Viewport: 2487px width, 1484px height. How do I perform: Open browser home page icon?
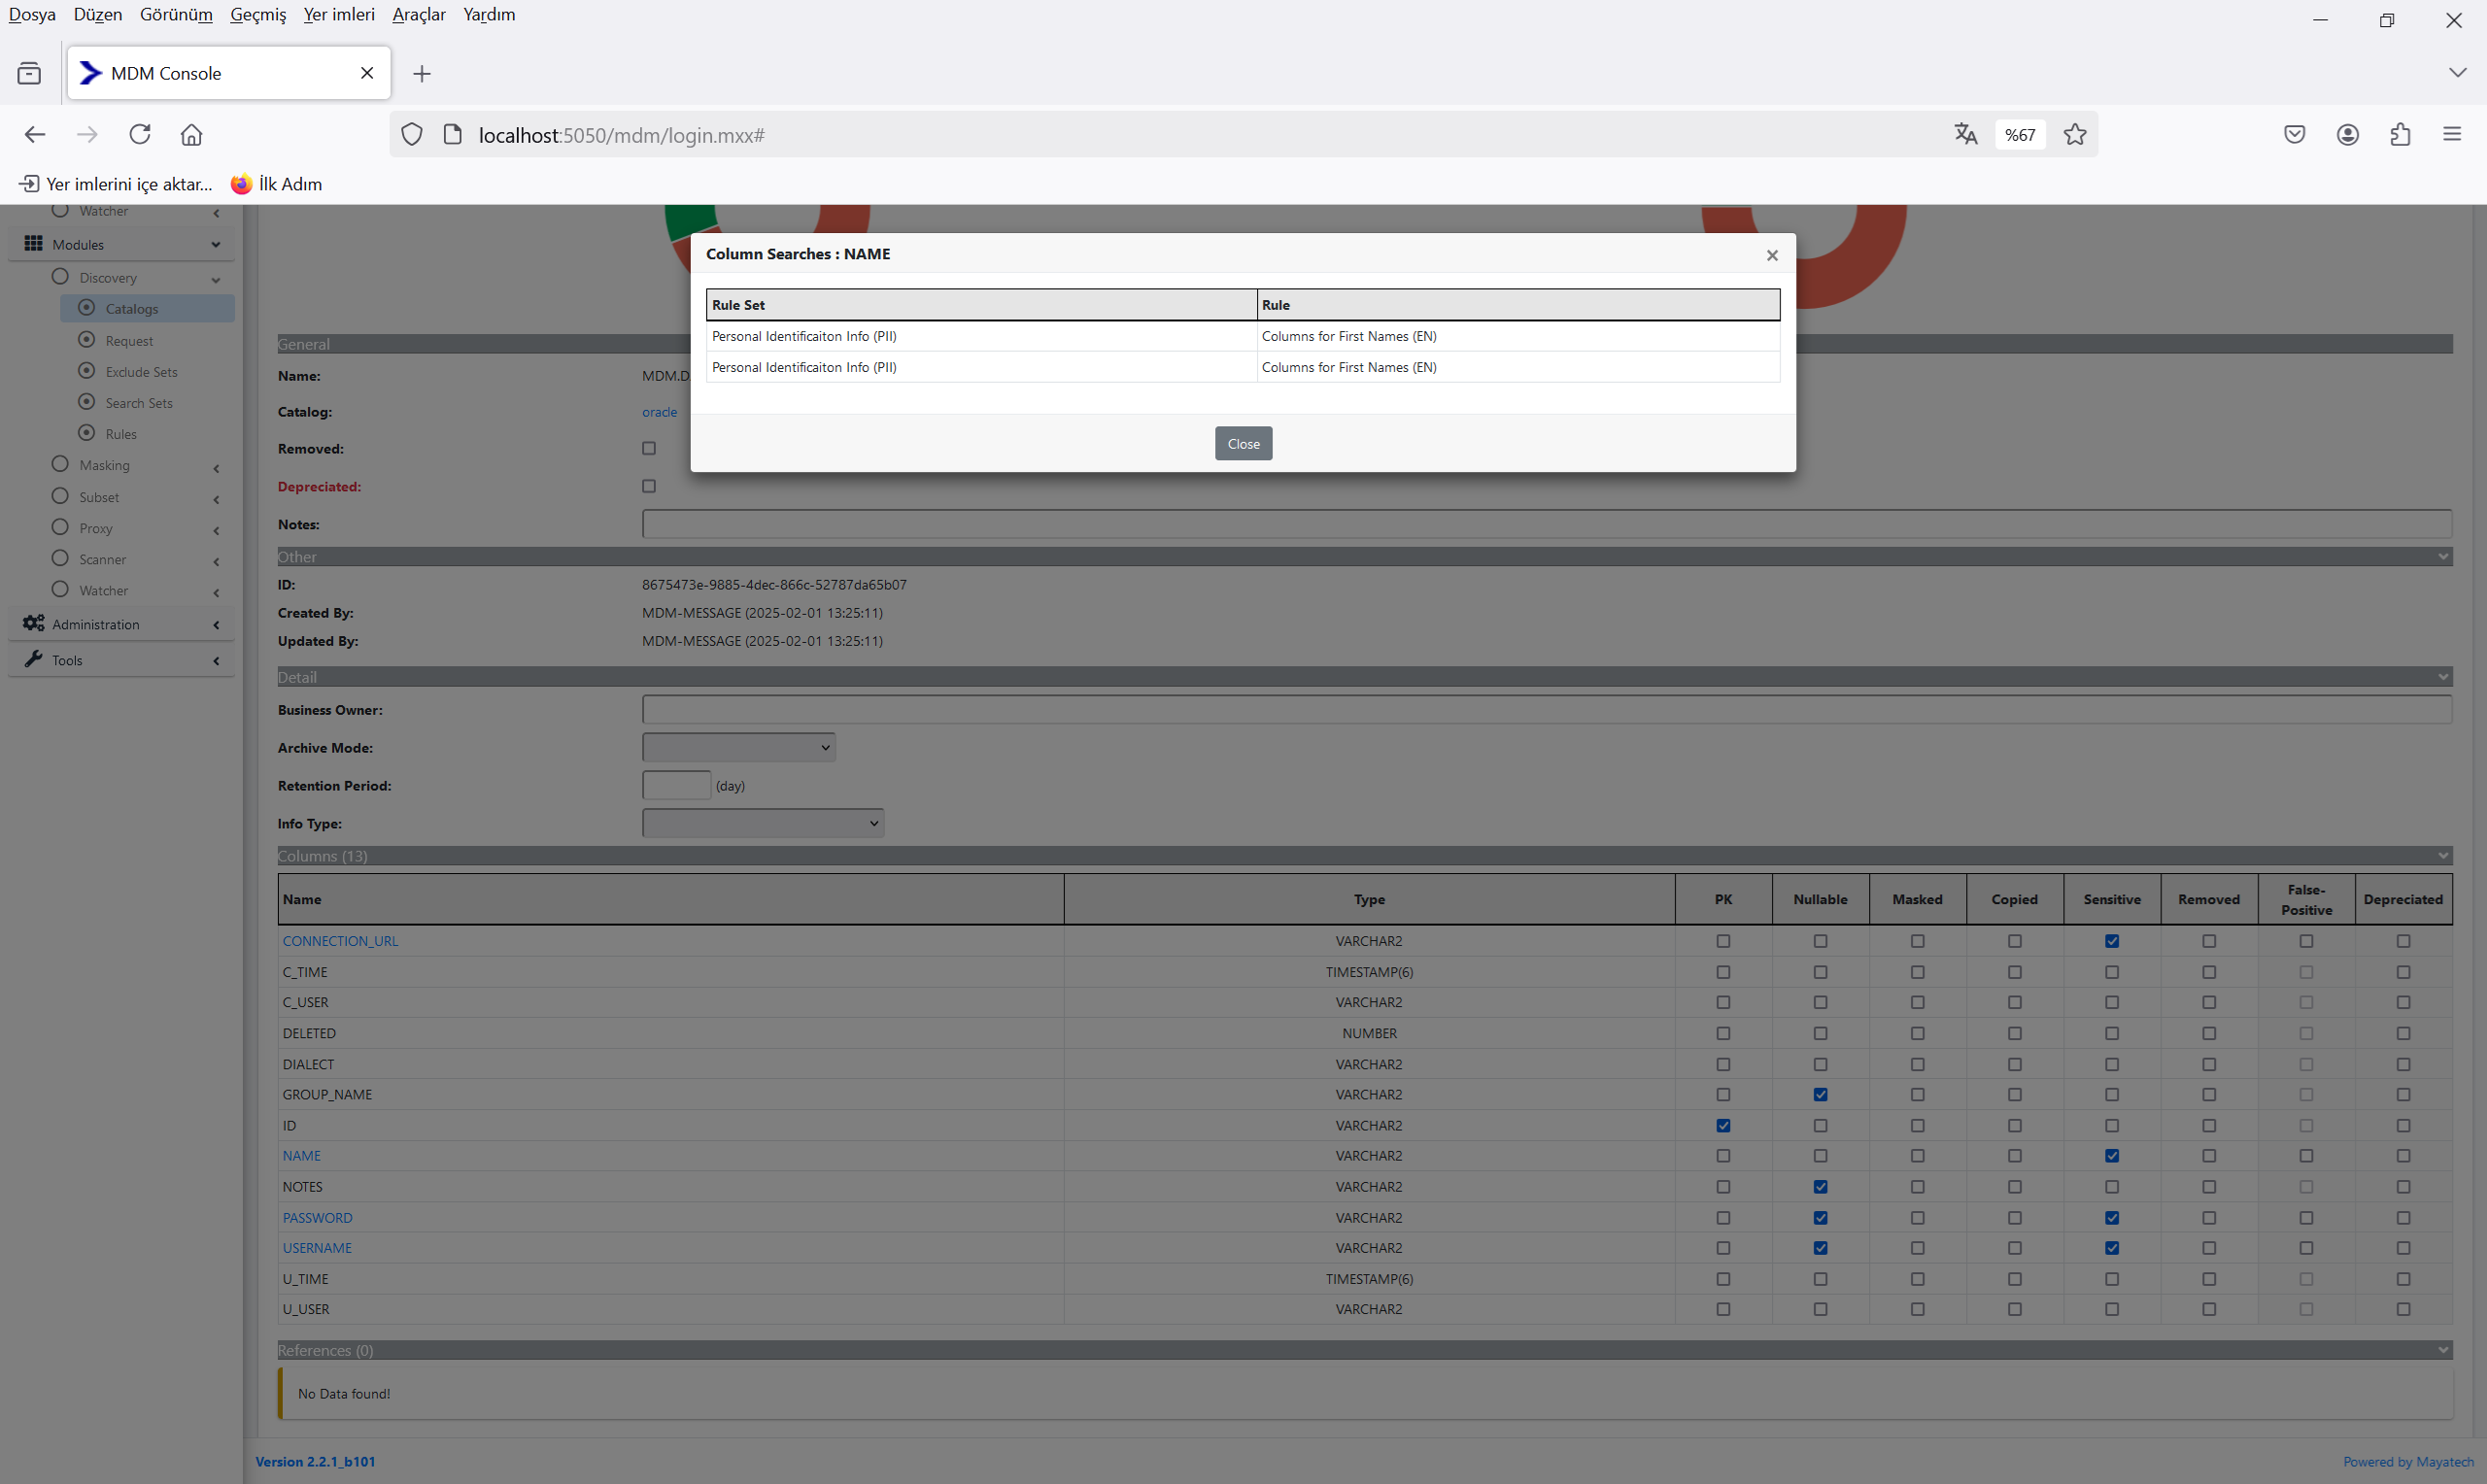191,134
